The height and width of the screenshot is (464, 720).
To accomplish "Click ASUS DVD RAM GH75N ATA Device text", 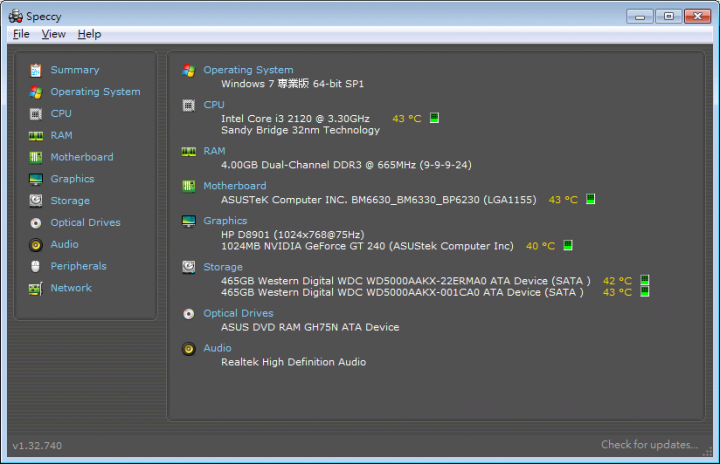I will (310, 327).
